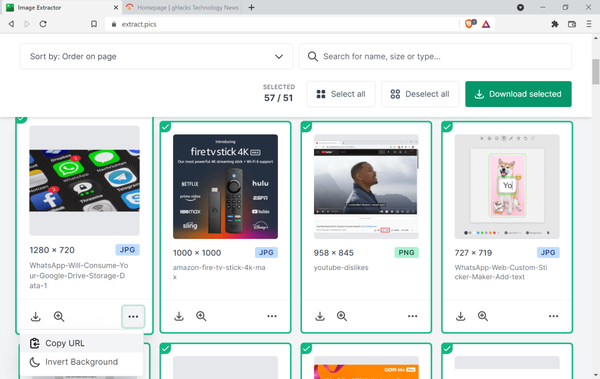Close the WhatsApp image more-options menu

tap(133, 317)
